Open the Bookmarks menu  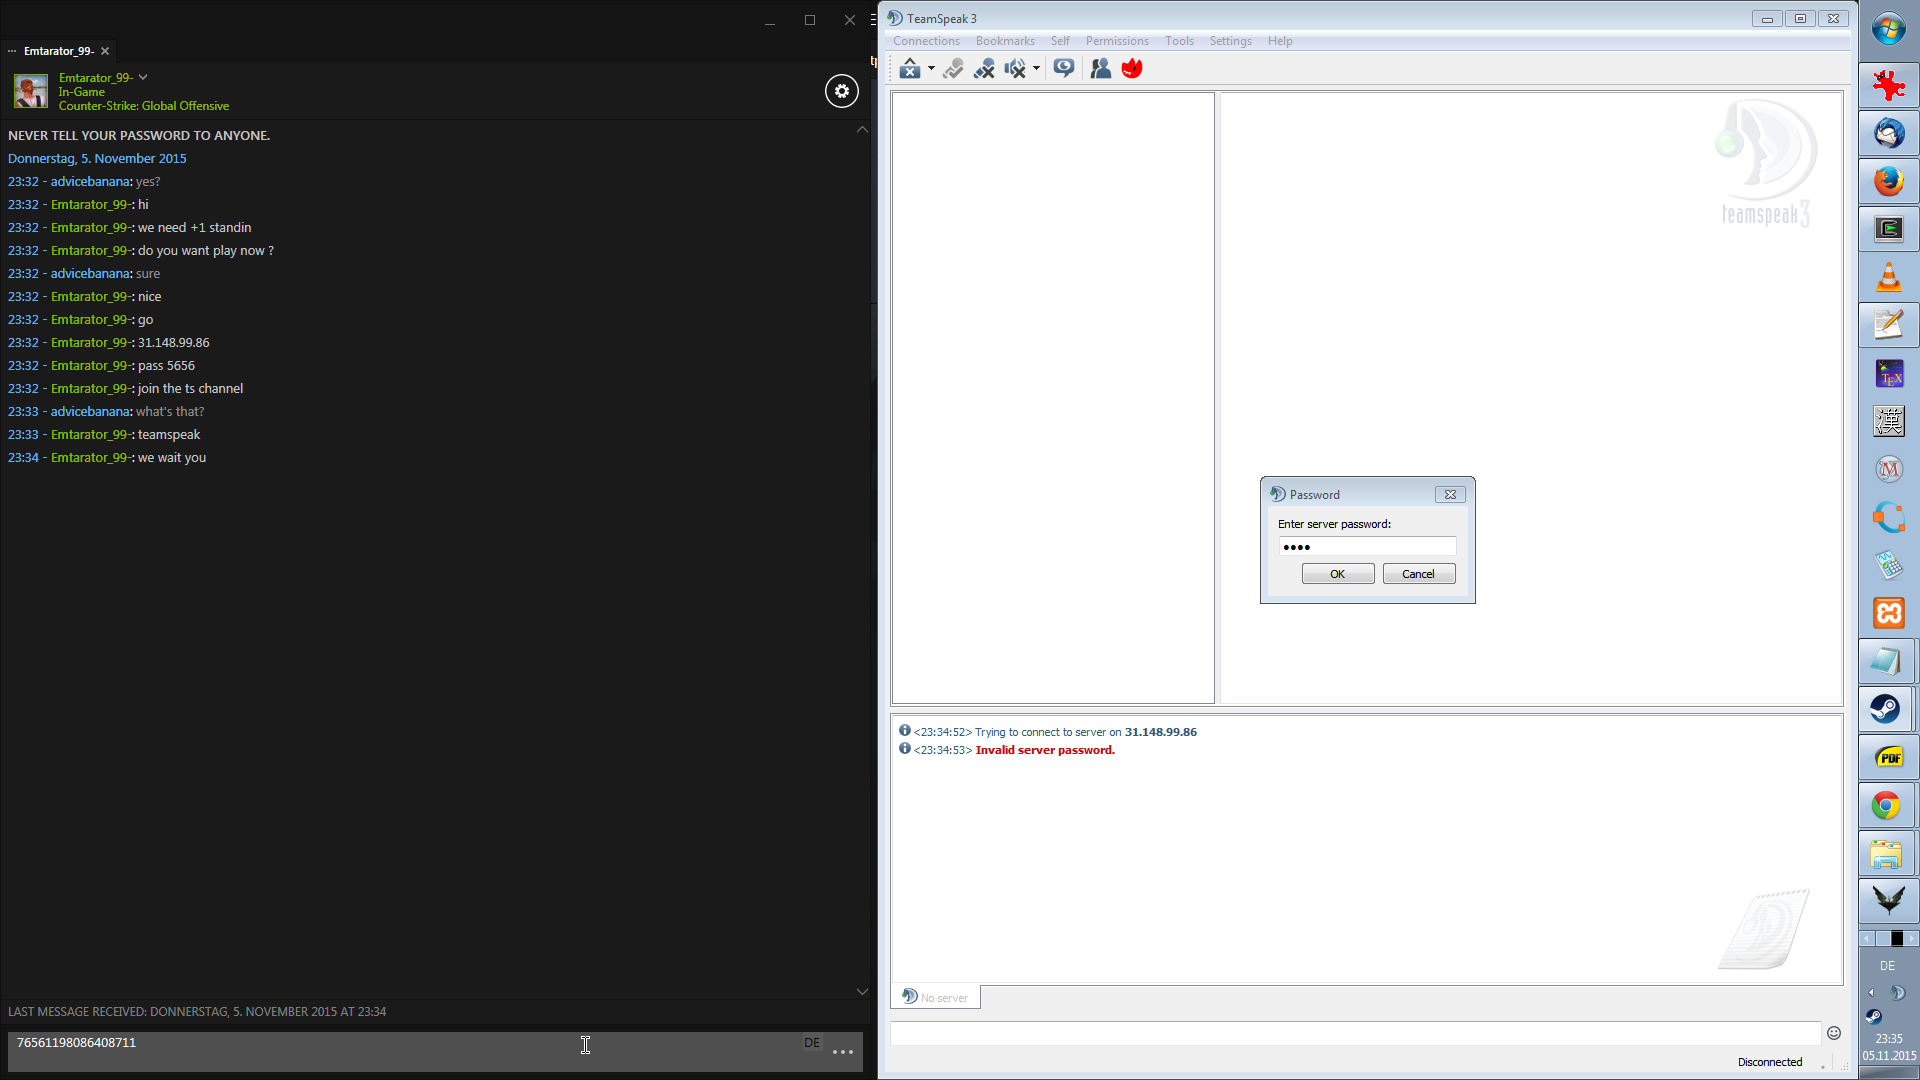tap(1004, 41)
